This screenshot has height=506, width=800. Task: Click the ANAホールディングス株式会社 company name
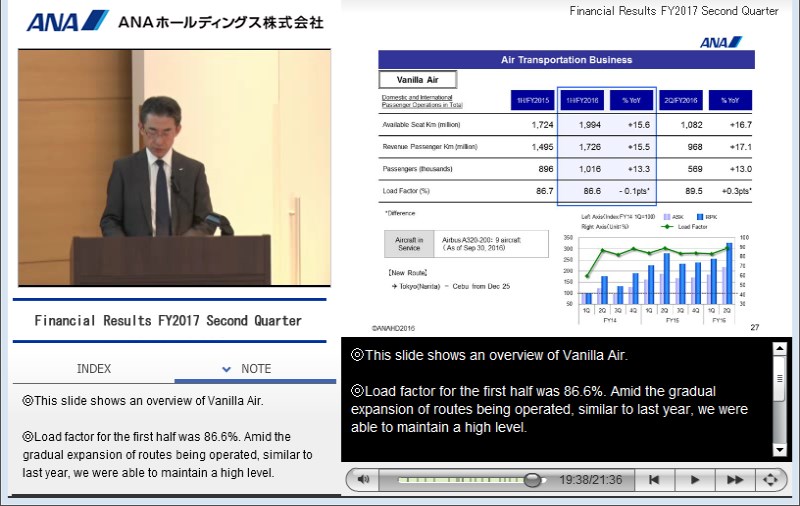220,22
